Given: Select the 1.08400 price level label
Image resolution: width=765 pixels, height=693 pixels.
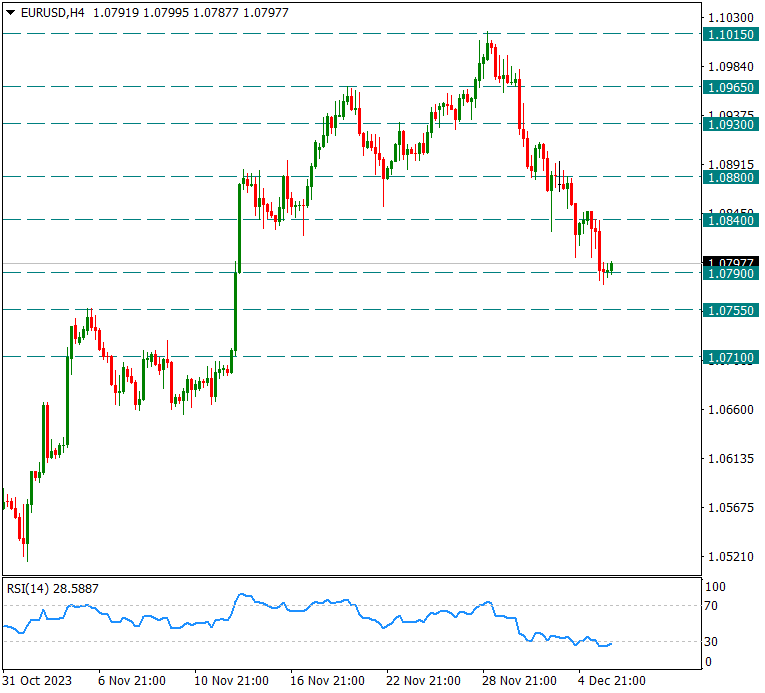Looking at the screenshot, I should pos(730,221).
